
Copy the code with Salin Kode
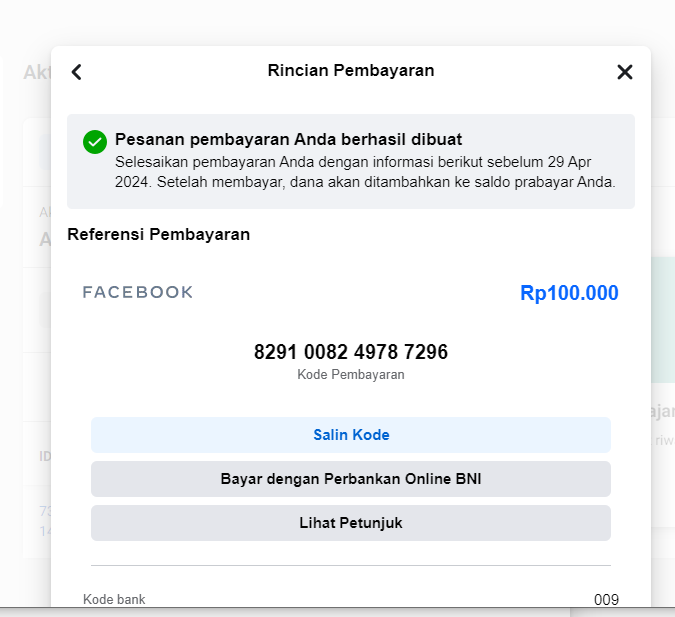click(351, 435)
